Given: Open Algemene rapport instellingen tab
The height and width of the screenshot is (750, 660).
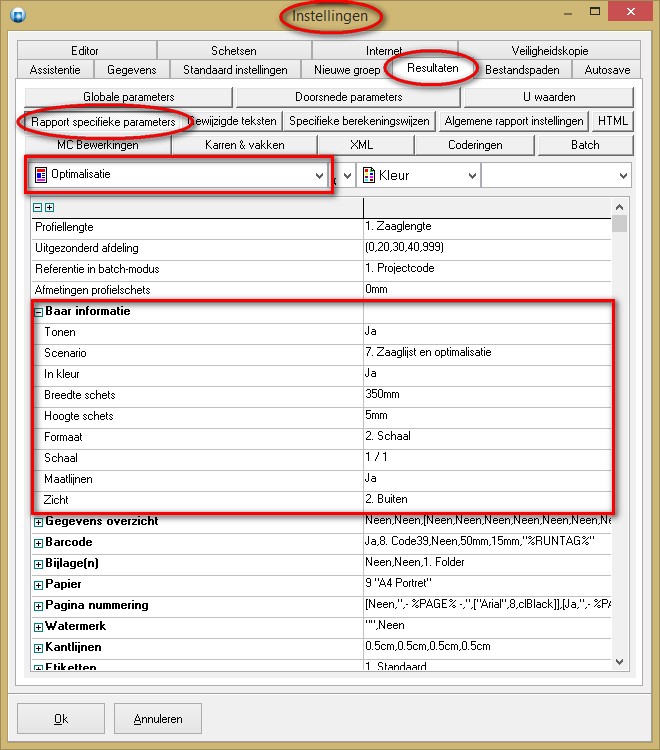Looking at the screenshot, I should point(514,121).
